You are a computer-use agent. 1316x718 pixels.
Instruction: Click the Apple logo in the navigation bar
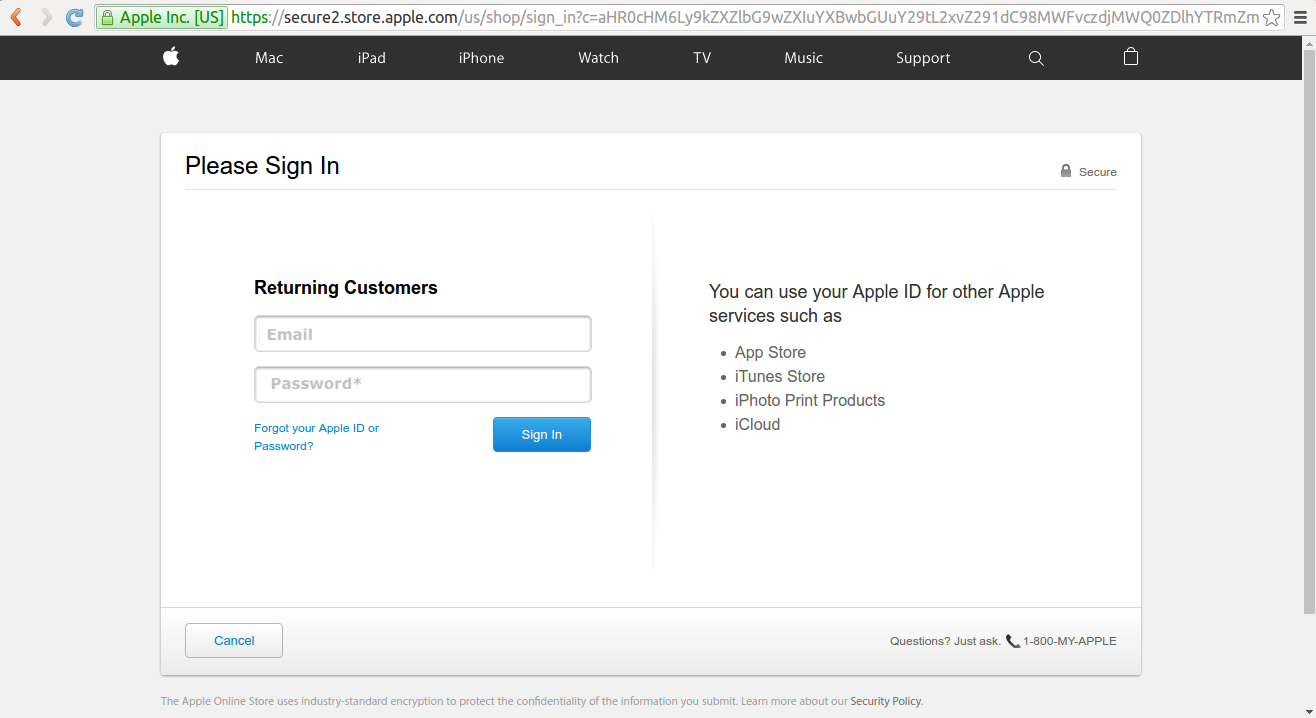pos(171,57)
